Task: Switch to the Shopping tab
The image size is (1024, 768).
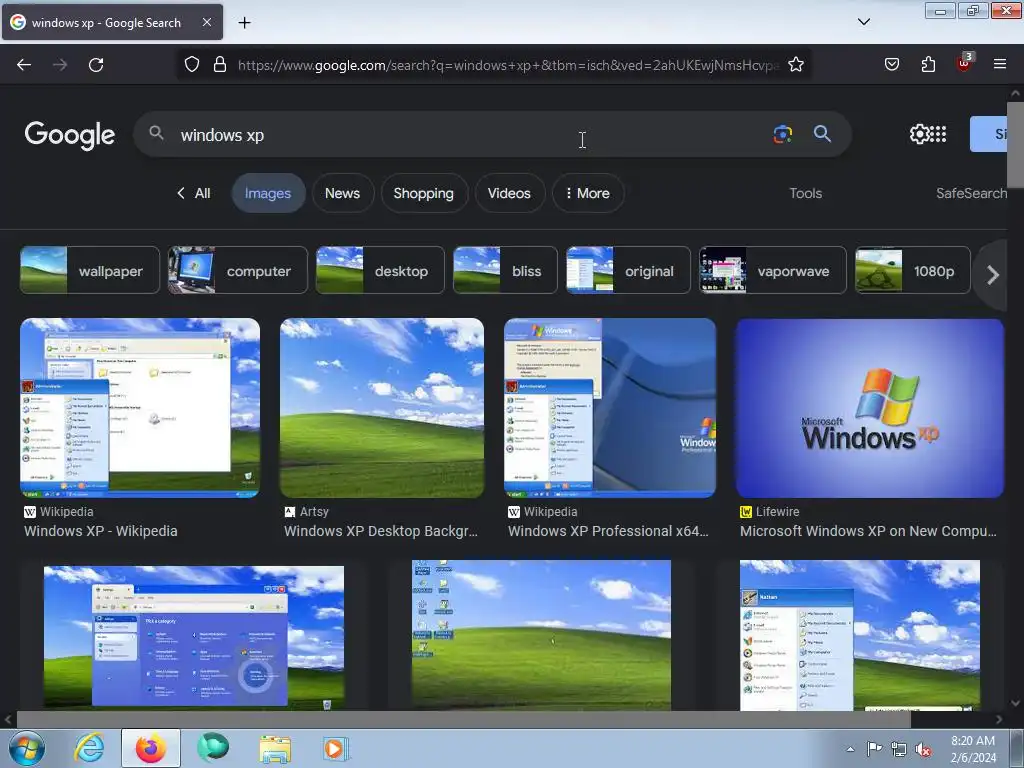Action: (x=423, y=193)
